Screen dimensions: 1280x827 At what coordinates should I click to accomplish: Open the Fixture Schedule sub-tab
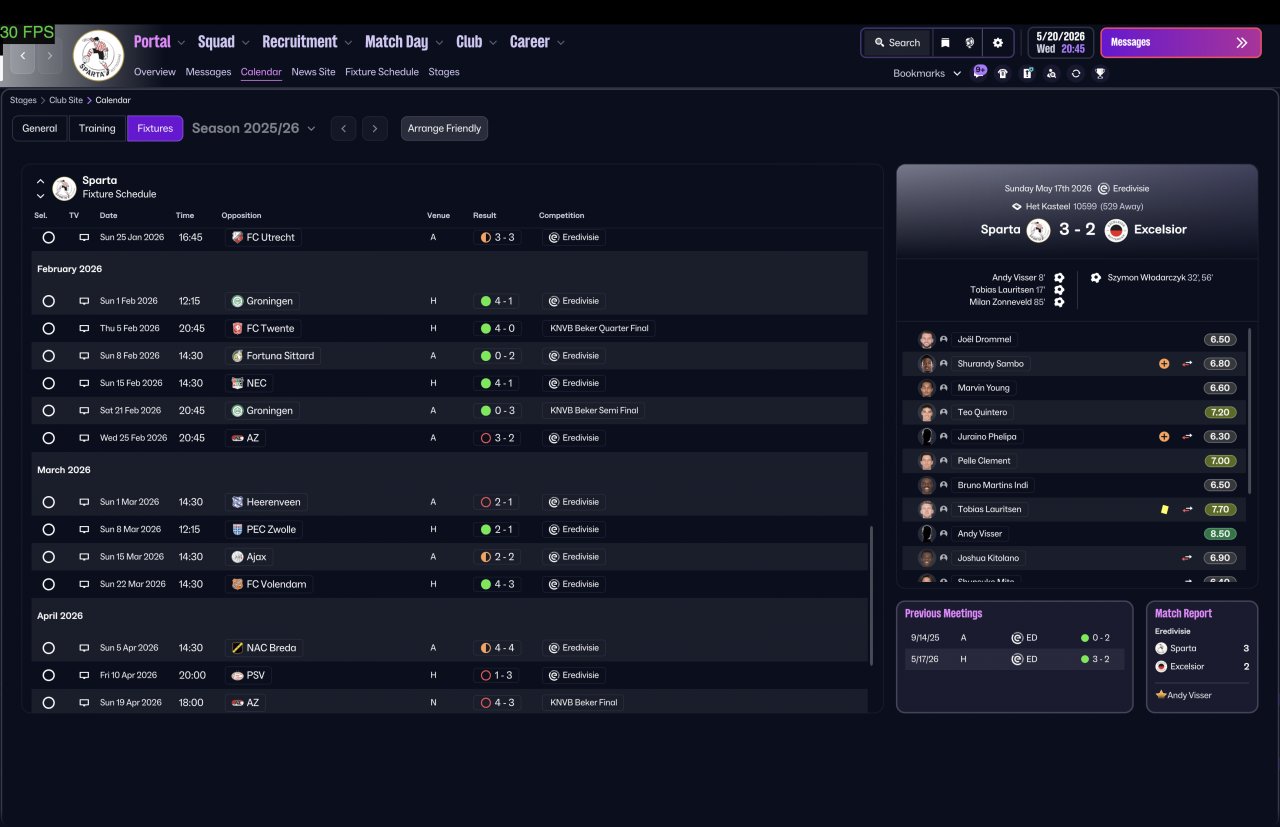click(382, 72)
